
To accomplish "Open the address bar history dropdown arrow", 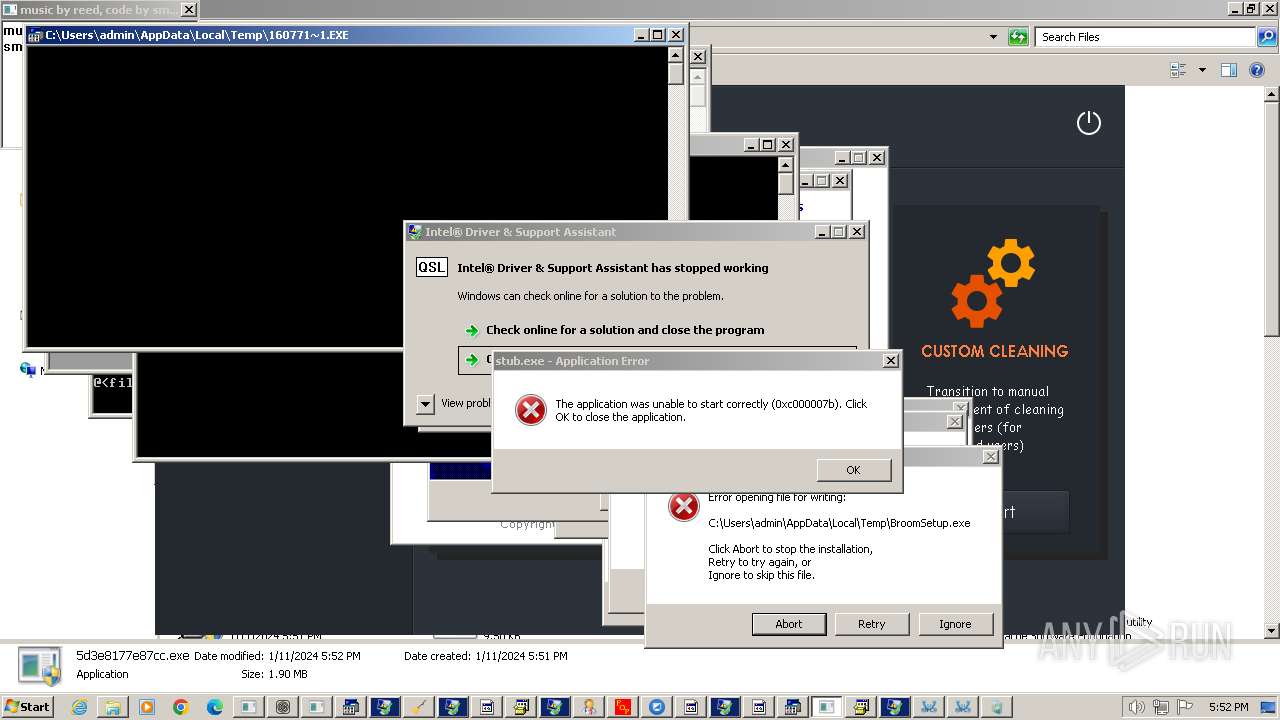I will (993, 37).
